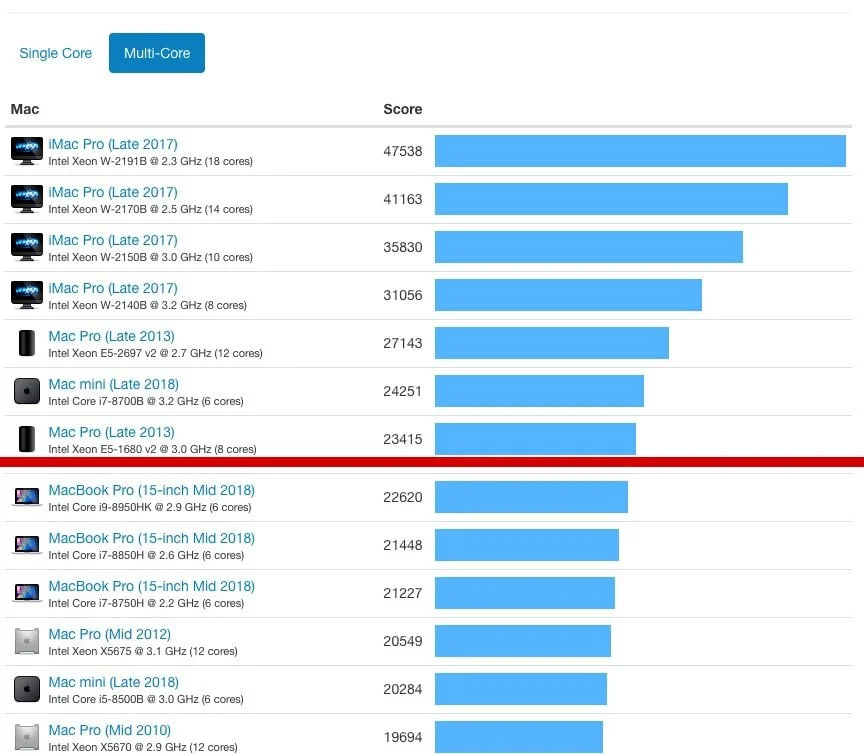This screenshot has height=754, width=864.
Task: Select the score value 21227
Action: click(403, 593)
